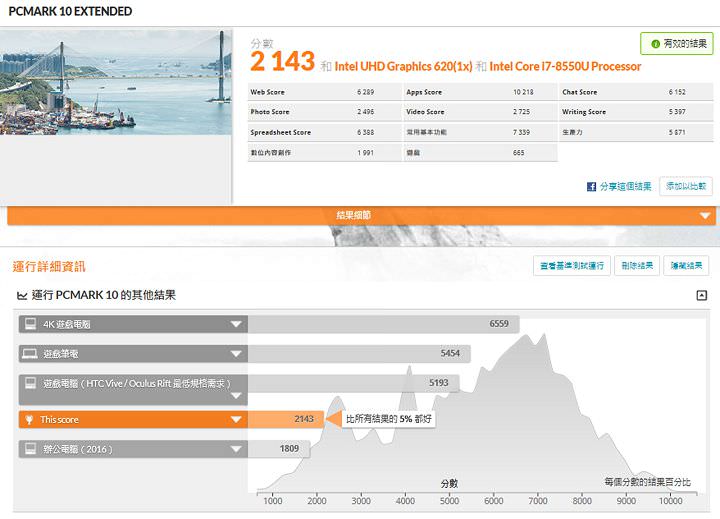
Task: Click the trophy icon beside This score
Action: point(30,420)
